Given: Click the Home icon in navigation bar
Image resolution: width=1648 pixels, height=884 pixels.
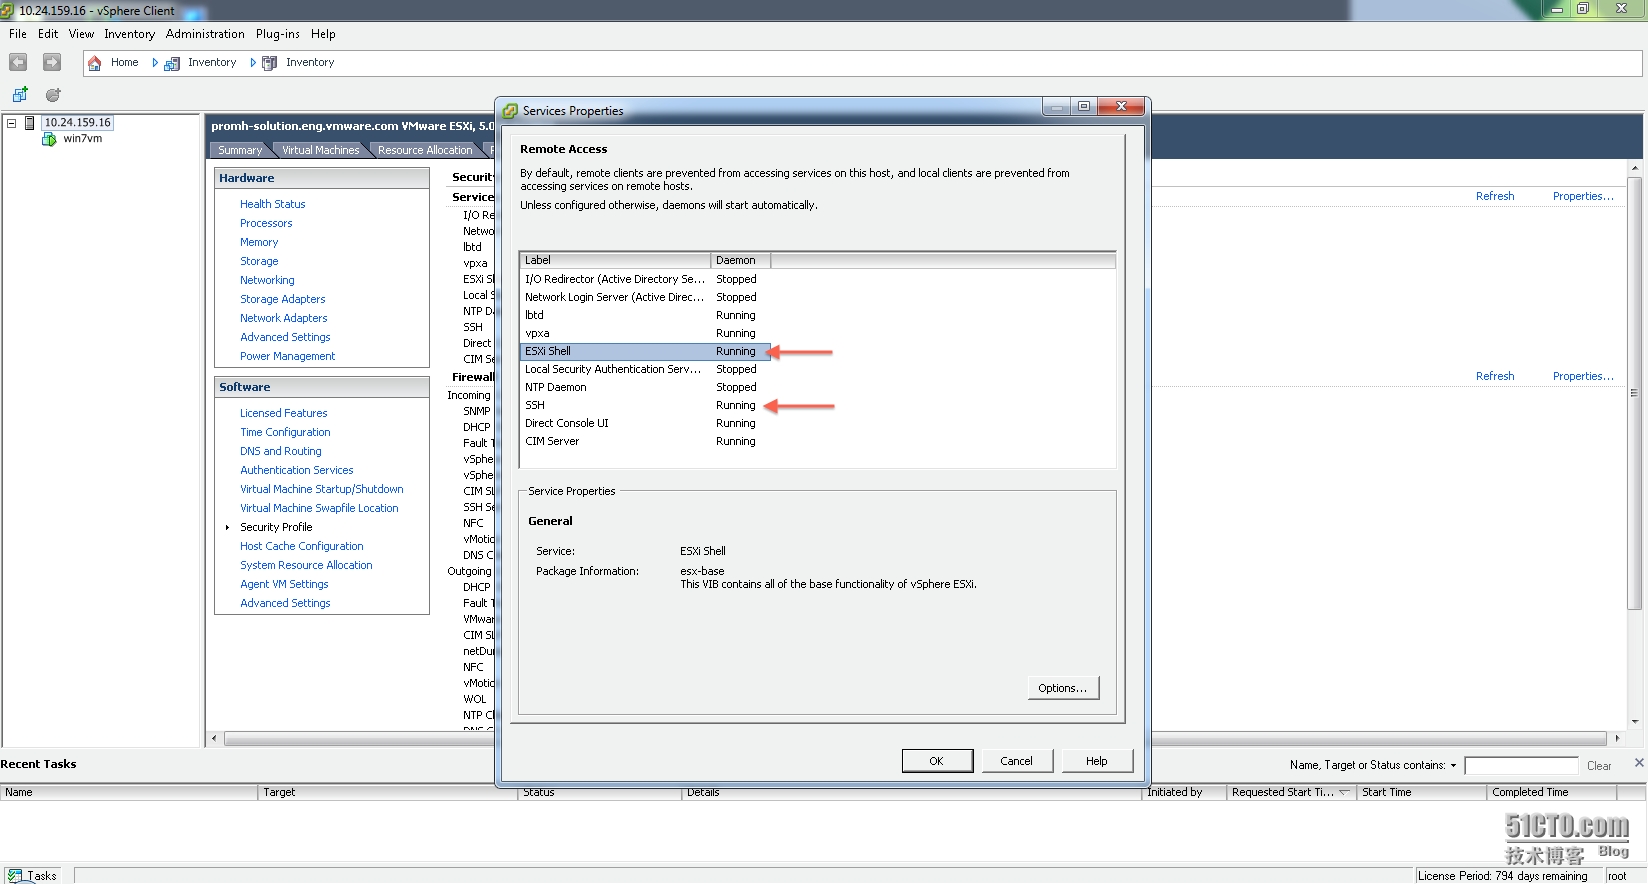Looking at the screenshot, I should coord(95,63).
